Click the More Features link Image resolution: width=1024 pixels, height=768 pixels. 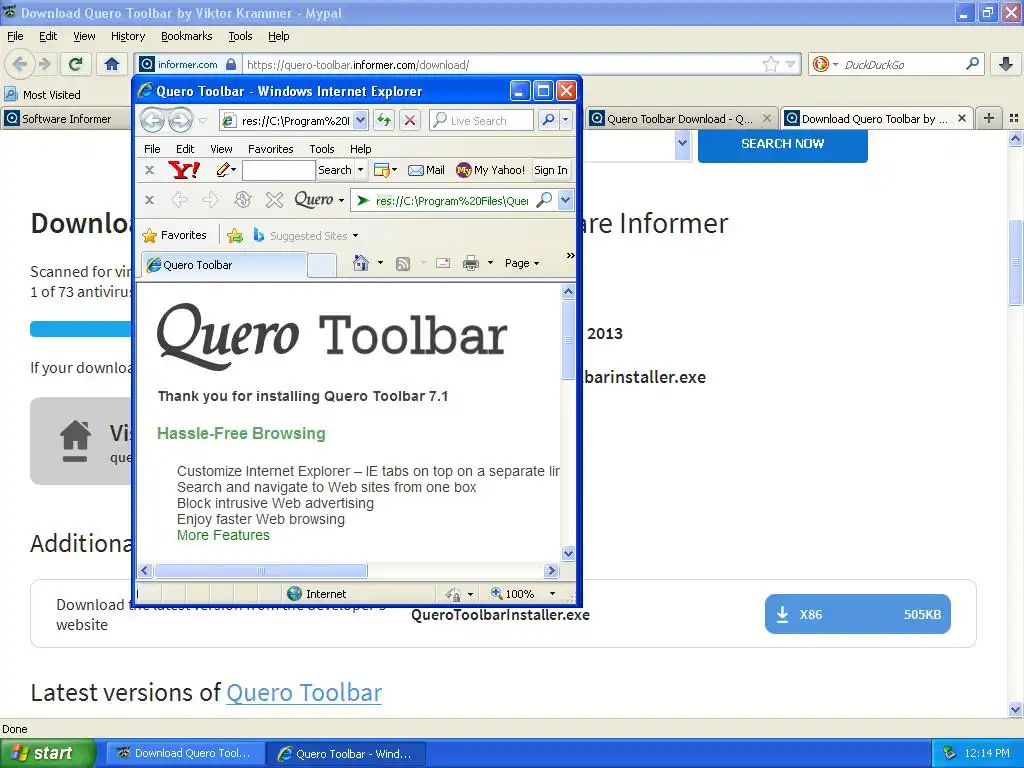pyautogui.click(x=223, y=535)
